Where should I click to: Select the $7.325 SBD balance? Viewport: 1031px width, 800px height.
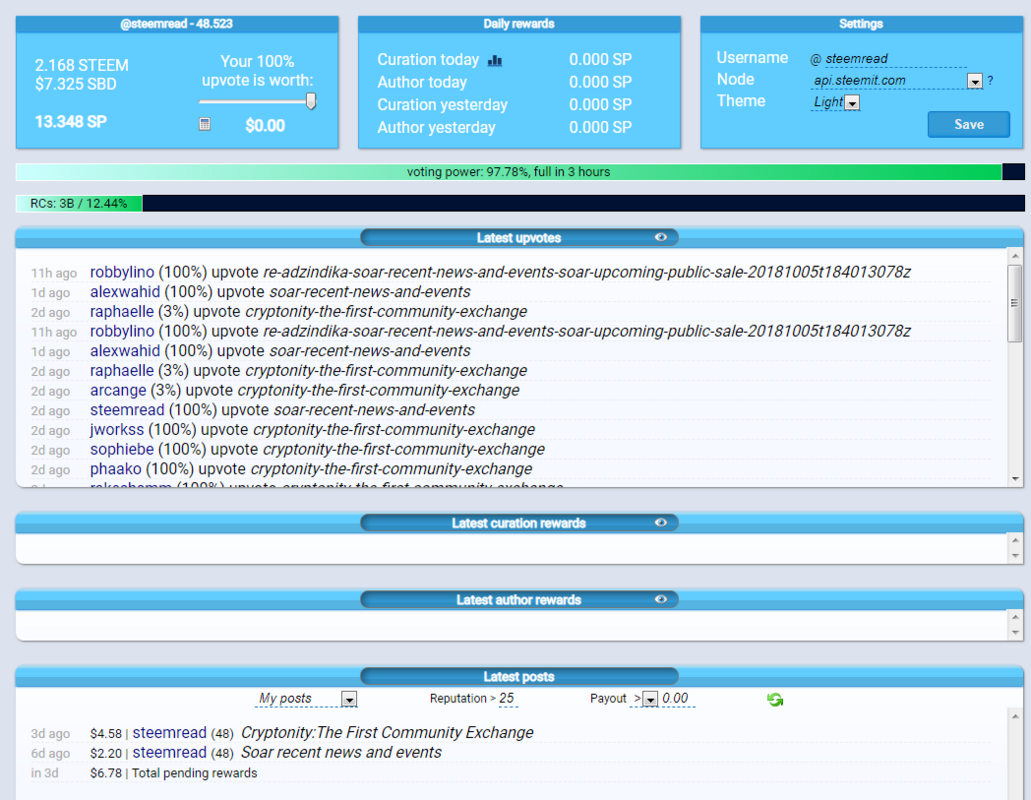click(76, 84)
